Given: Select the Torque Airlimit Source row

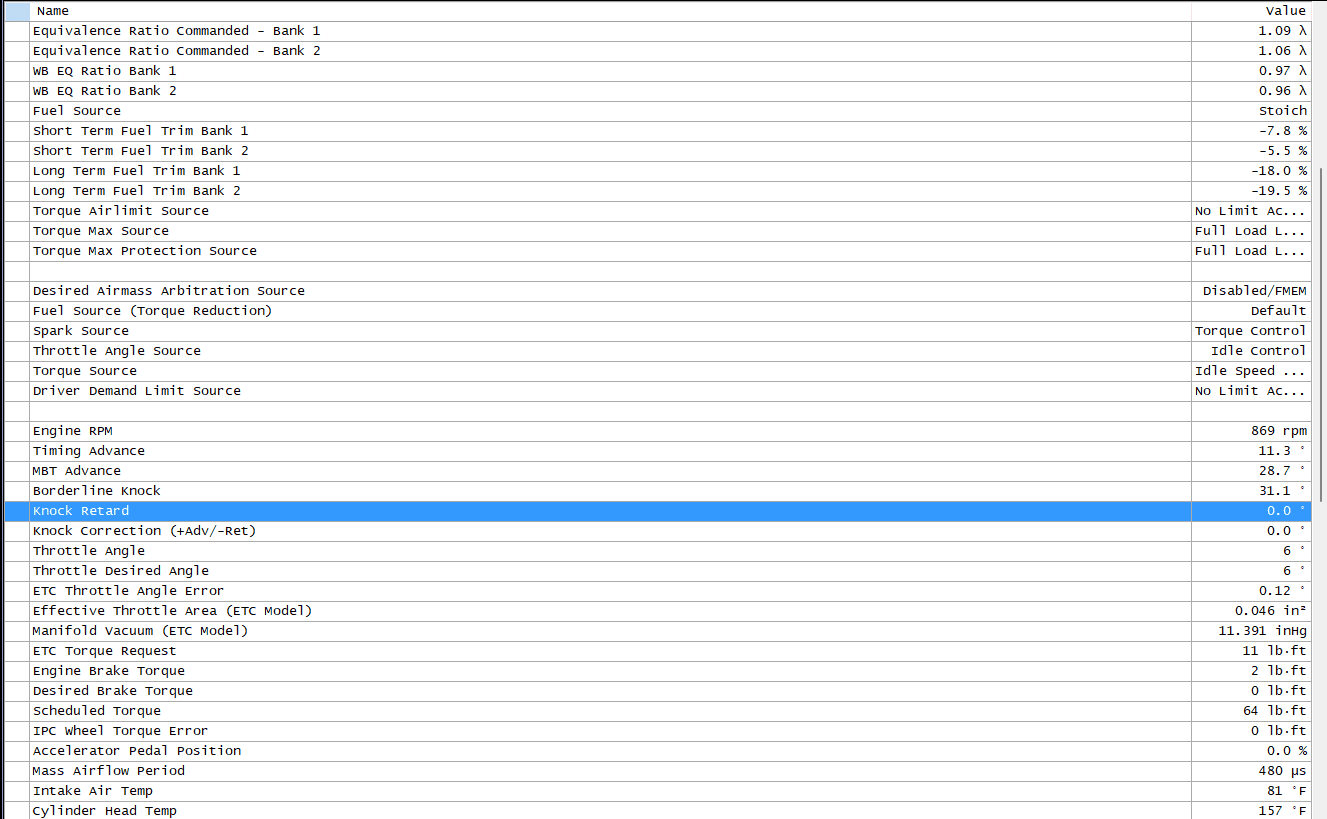Looking at the screenshot, I should 658,211.
